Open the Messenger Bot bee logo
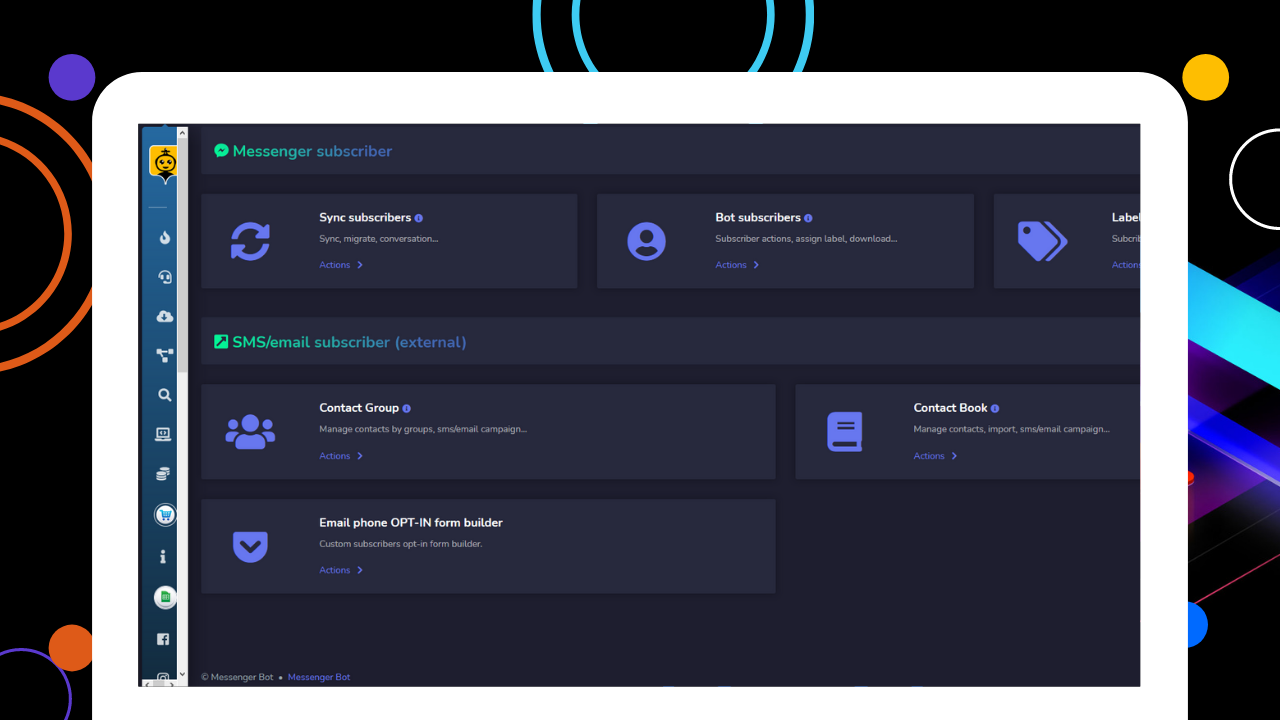 163,162
